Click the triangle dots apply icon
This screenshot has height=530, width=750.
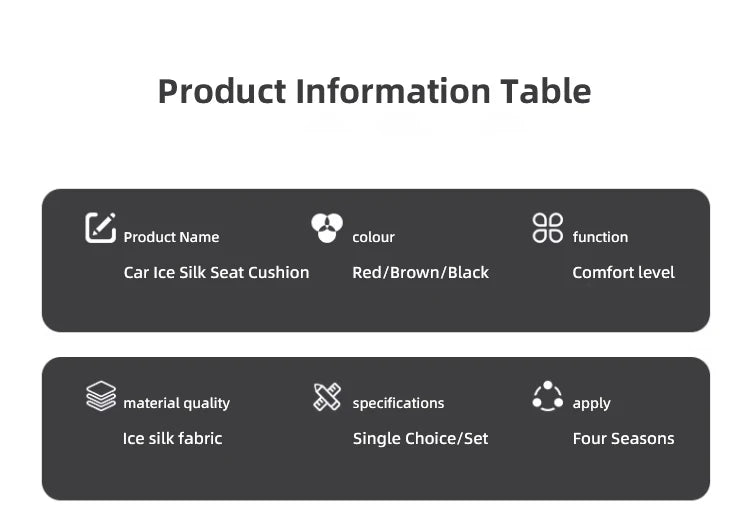pyautogui.click(x=548, y=396)
